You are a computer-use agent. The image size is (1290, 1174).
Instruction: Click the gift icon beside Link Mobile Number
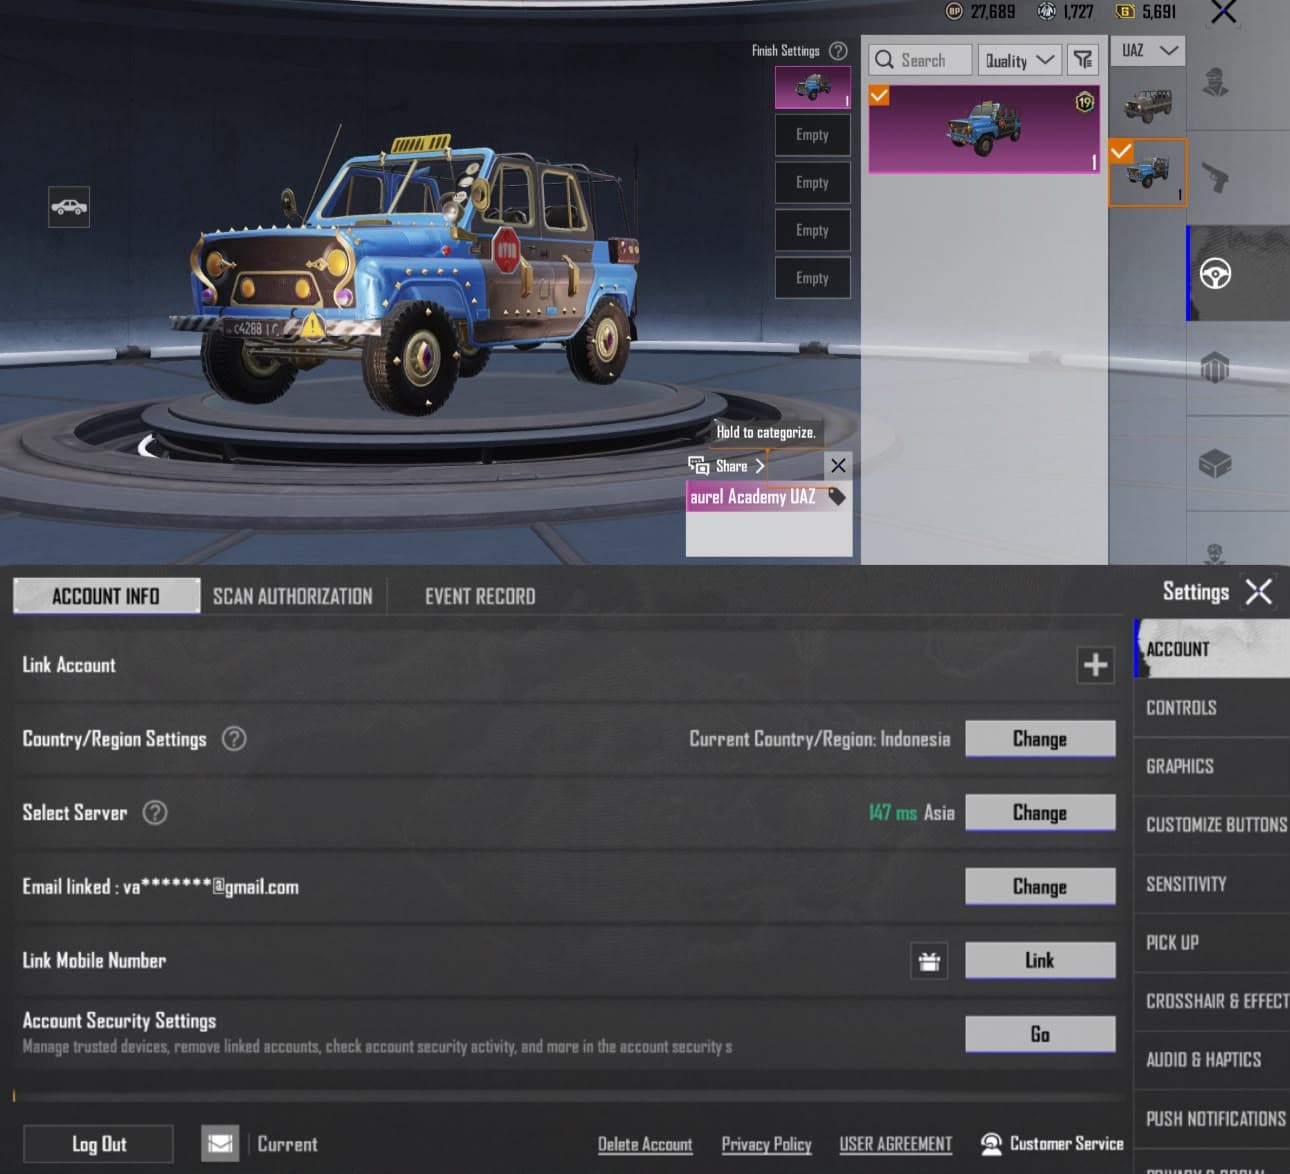pos(929,961)
